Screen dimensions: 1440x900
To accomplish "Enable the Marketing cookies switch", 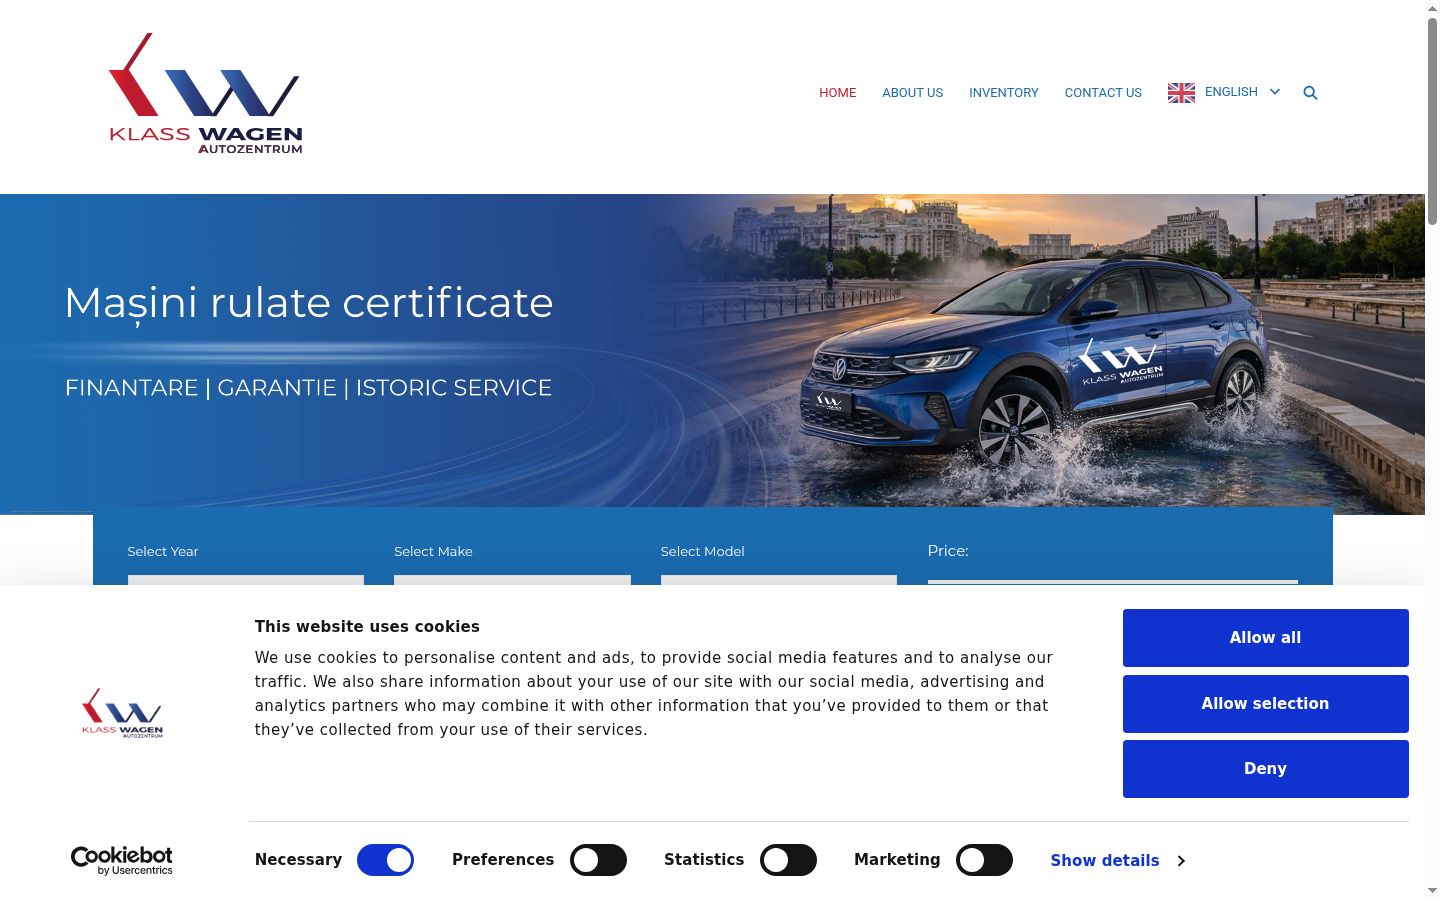I will (x=984, y=860).
